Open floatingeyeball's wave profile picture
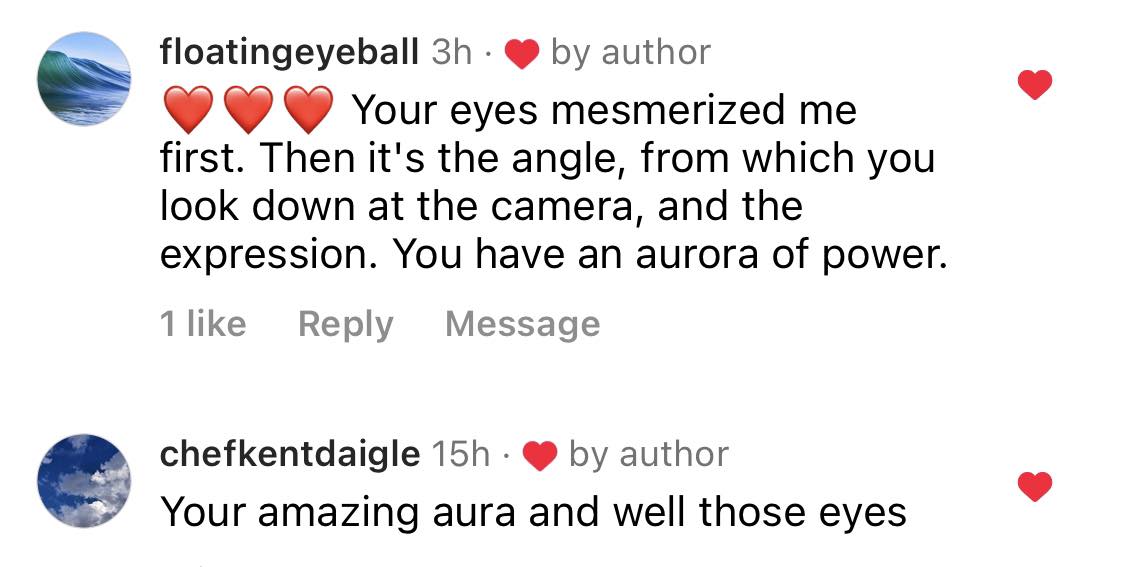The width and height of the screenshot is (1125, 567). [x=84, y=79]
